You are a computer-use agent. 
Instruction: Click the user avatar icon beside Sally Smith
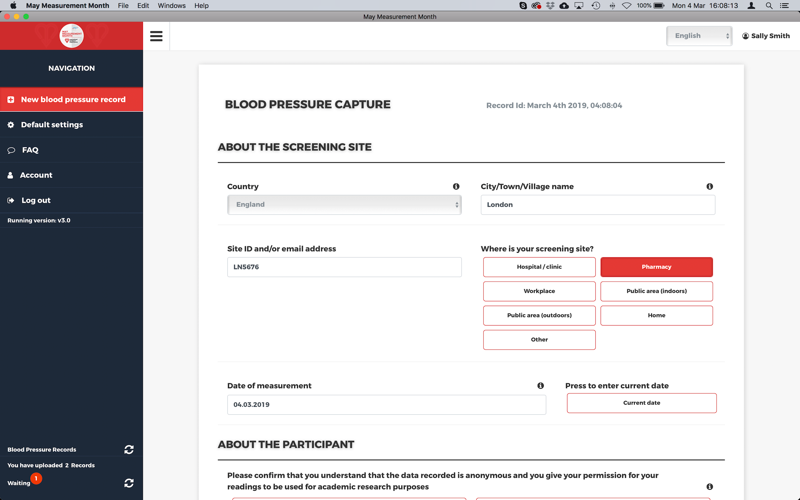[745, 36]
